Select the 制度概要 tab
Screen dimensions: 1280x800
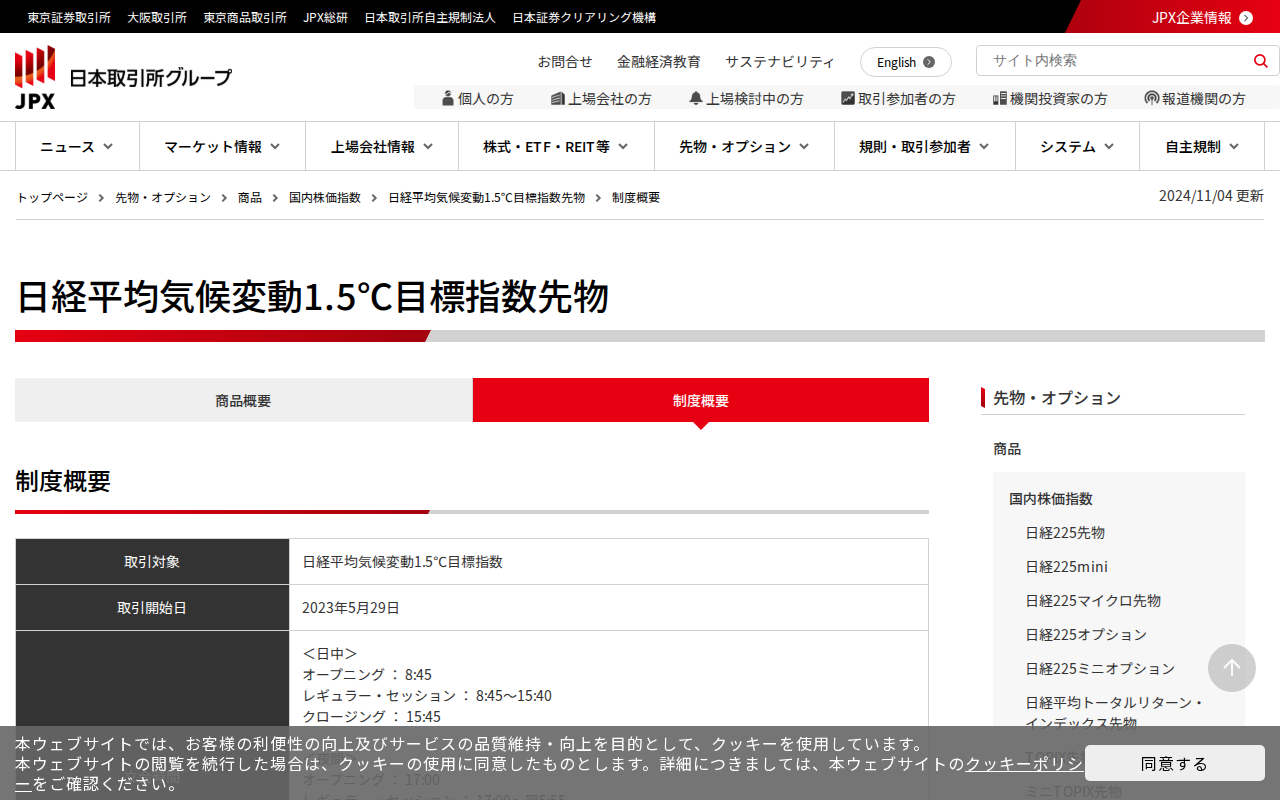point(701,400)
